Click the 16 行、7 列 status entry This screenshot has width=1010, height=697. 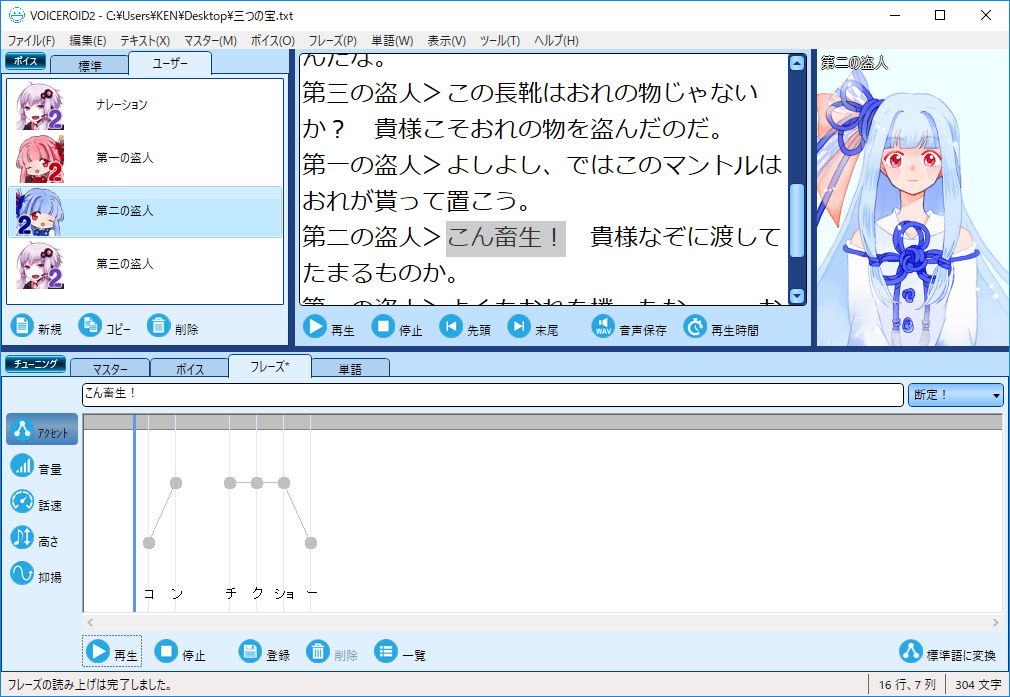coord(907,685)
